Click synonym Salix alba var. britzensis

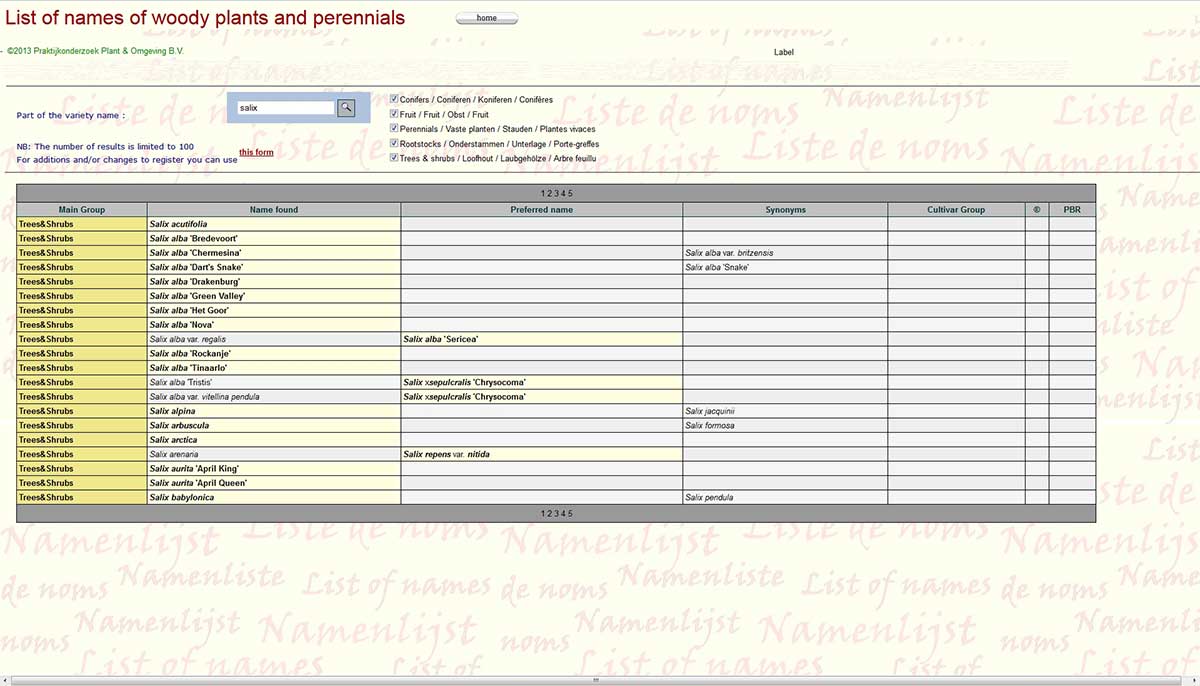click(x=729, y=253)
